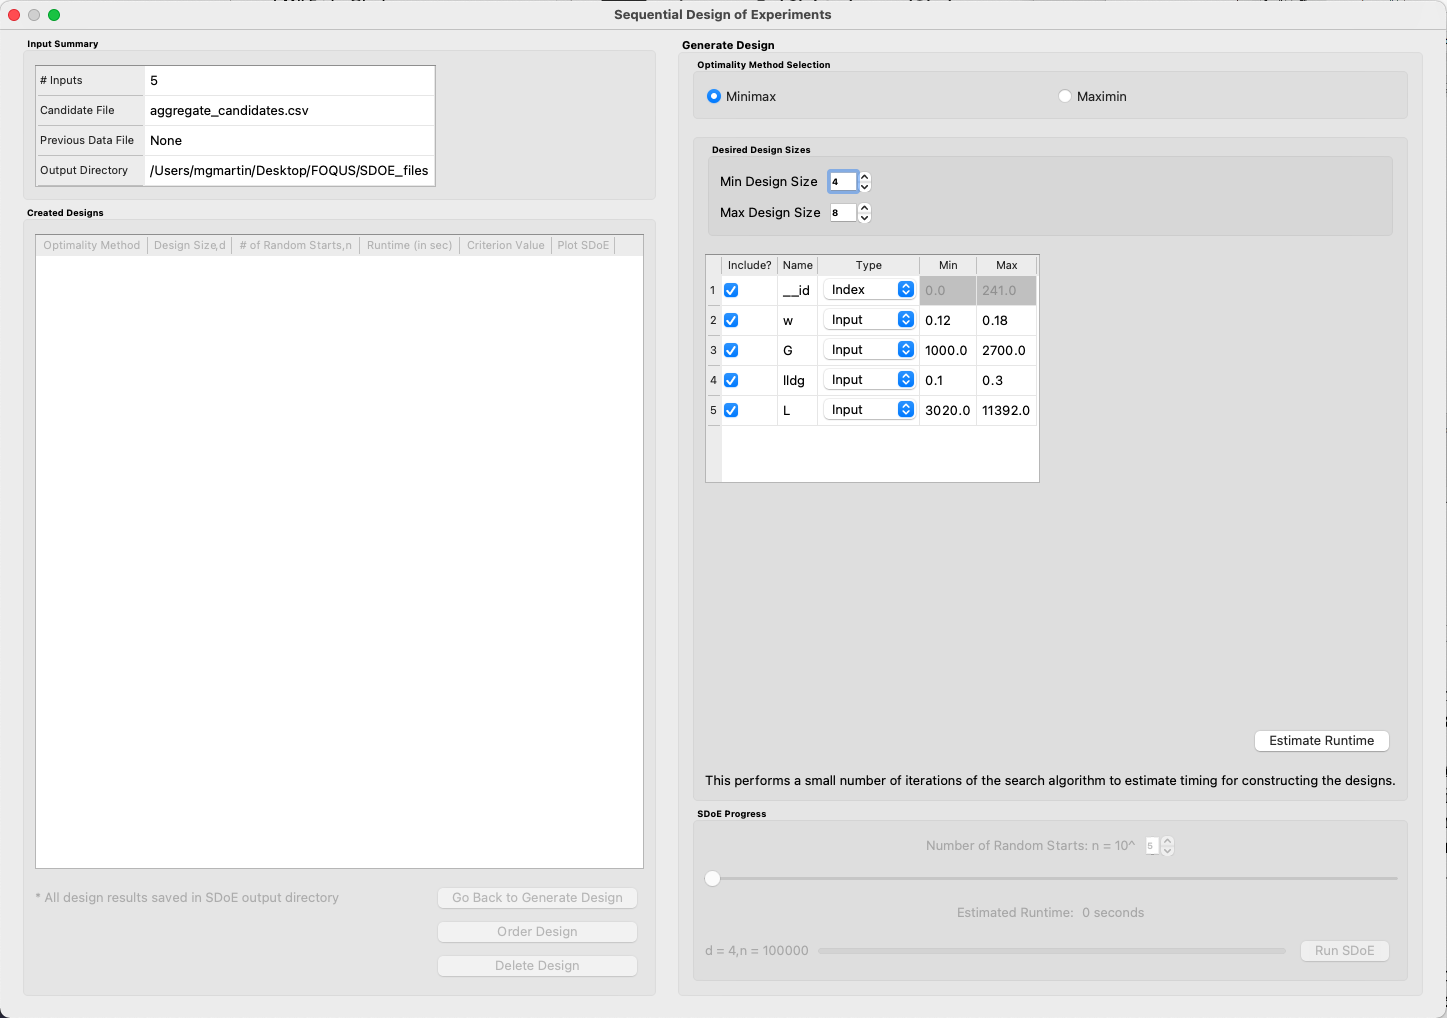Click the Criterion Value column header
Viewport: 1447px width, 1018px height.
click(x=505, y=245)
